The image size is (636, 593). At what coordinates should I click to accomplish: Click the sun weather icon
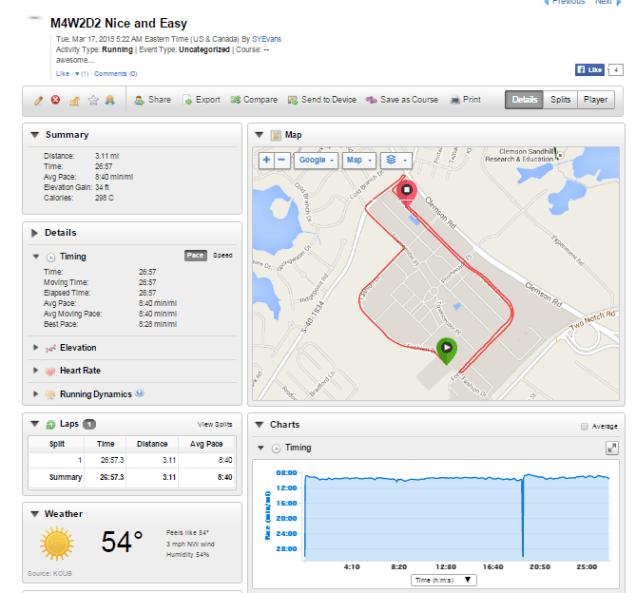coord(57,544)
